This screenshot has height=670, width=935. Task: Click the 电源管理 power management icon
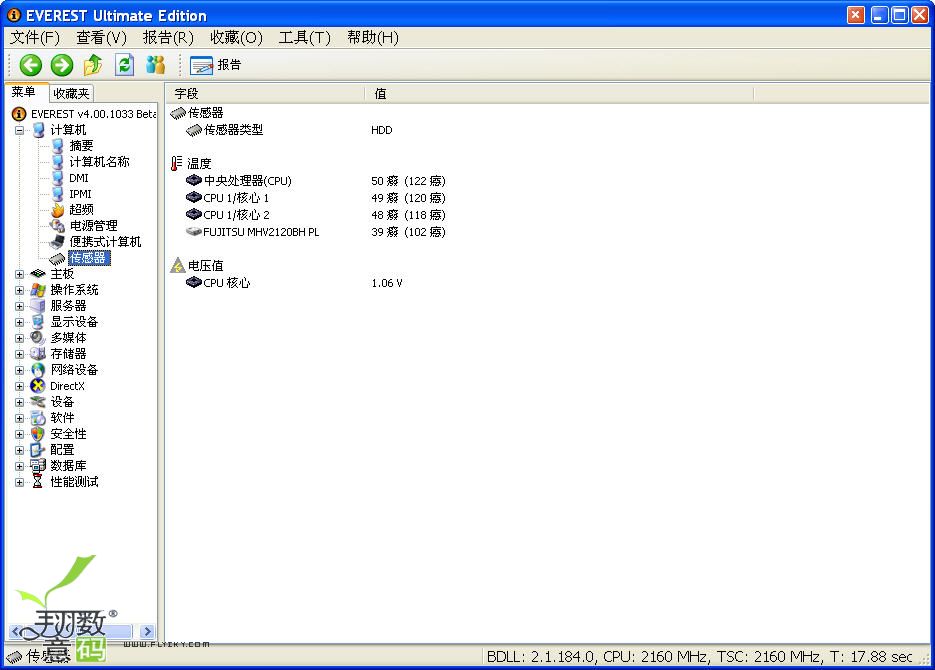(x=57, y=225)
